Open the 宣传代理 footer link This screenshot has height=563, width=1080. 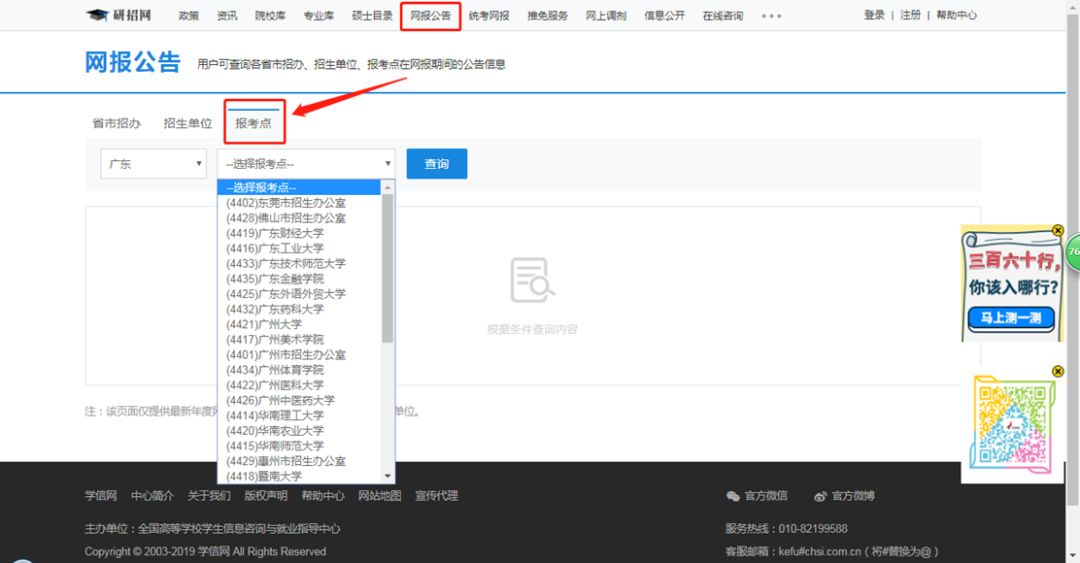tap(437, 495)
